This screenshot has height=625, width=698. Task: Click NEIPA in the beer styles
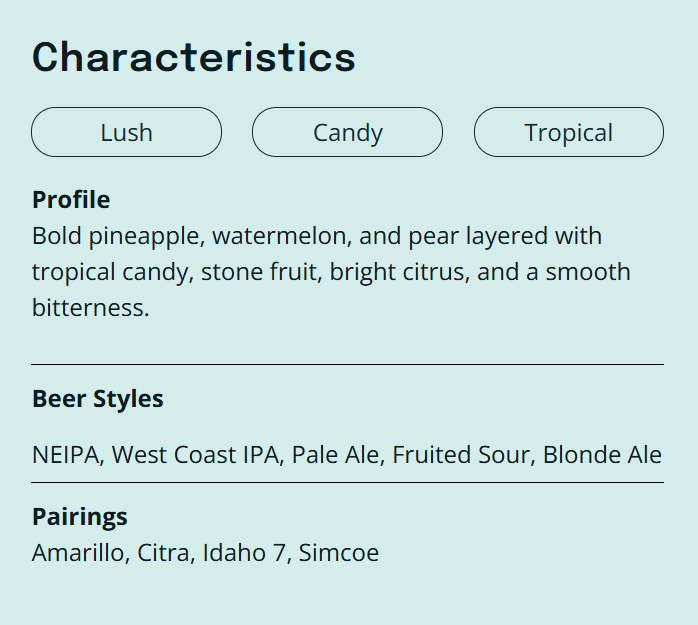(x=66, y=455)
